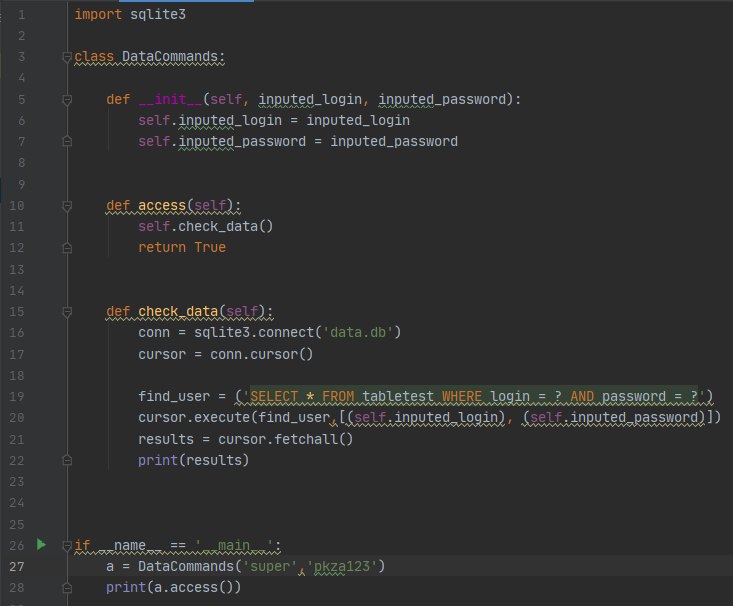Viewport: 733px width, 606px height.
Task: Collapse the check_data method fold marker
Action: pos(67,312)
